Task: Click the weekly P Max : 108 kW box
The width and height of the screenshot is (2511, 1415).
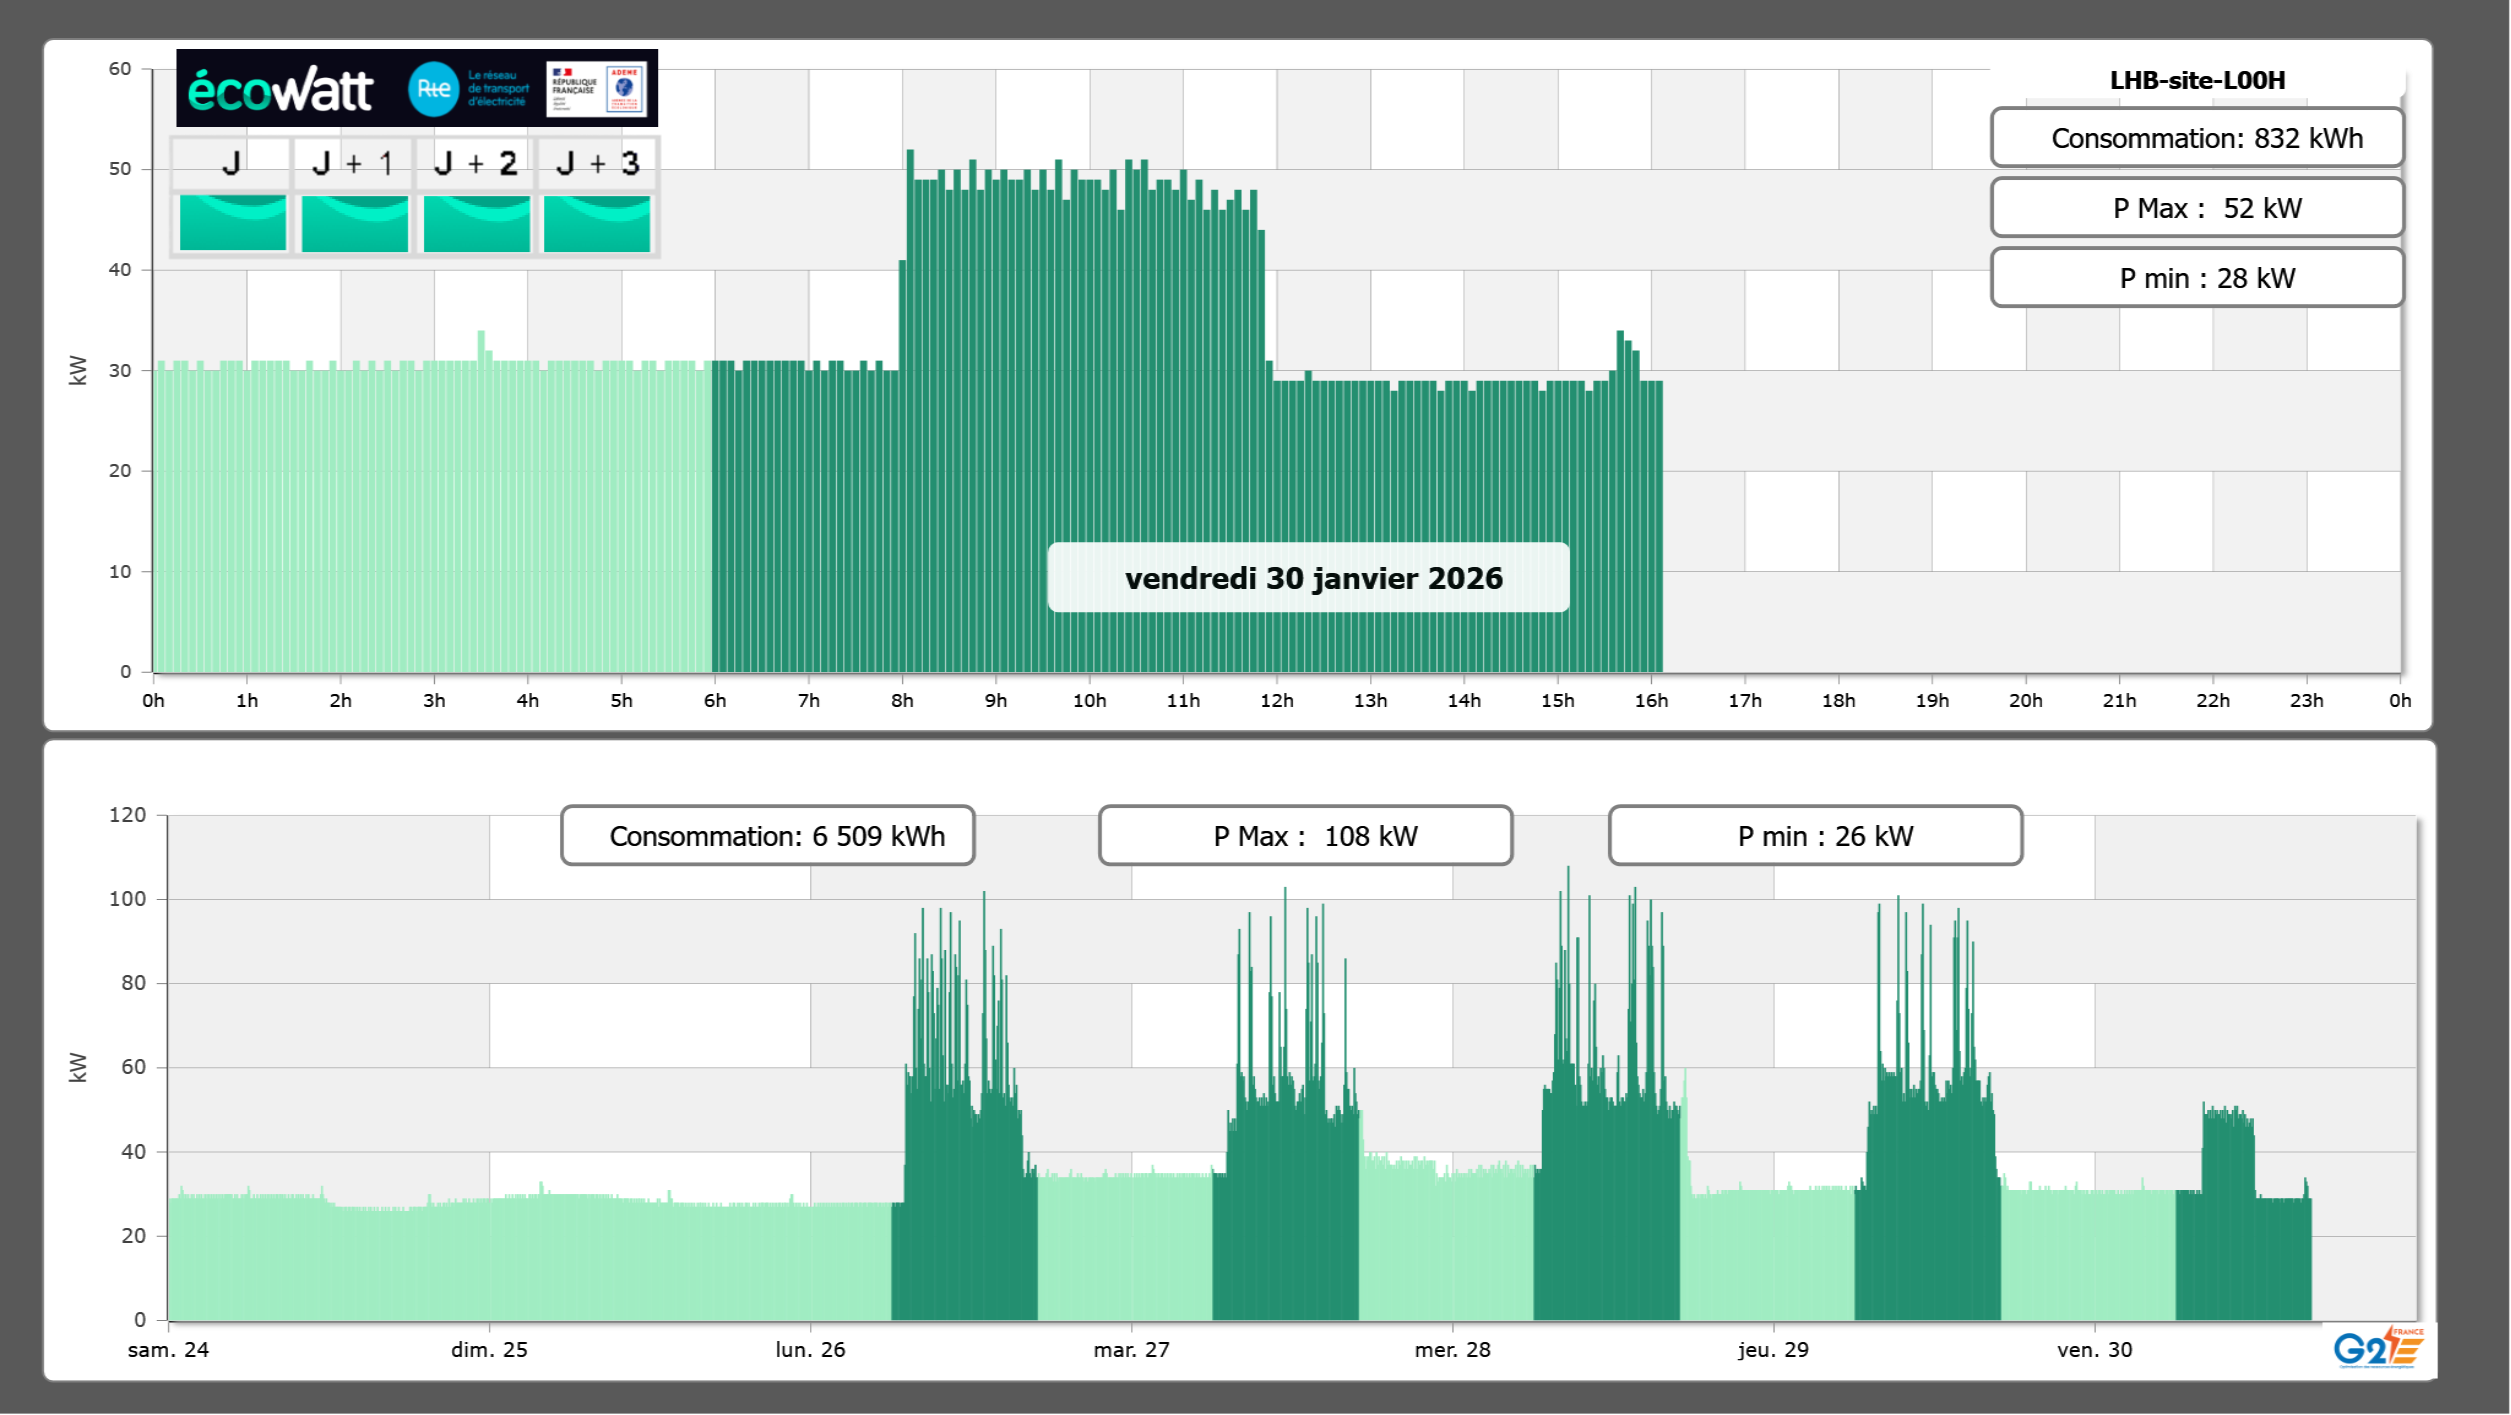Action: point(1305,836)
